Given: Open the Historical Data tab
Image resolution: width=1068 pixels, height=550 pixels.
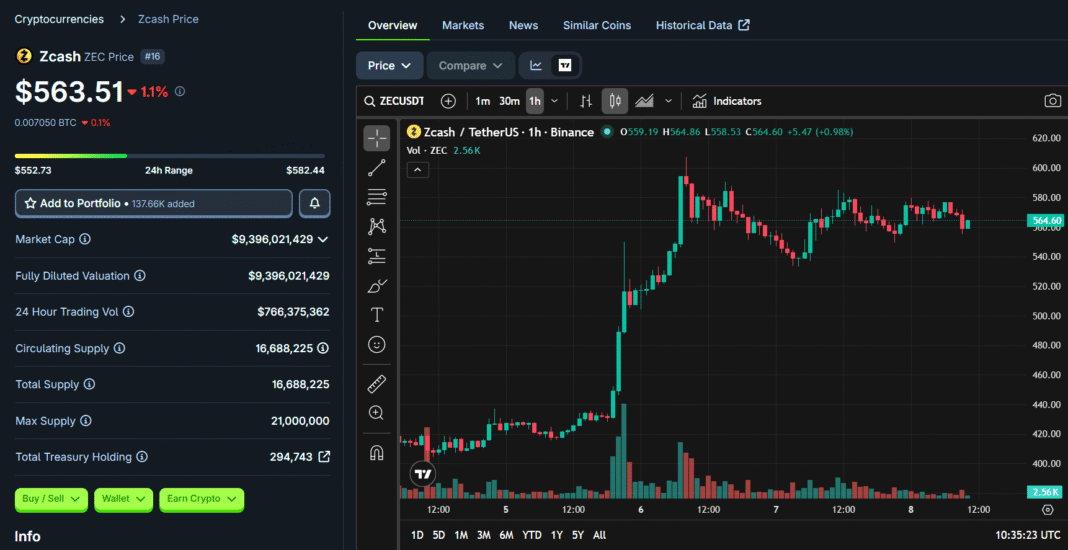Looking at the screenshot, I should pyautogui.click(x=702, y=25).
